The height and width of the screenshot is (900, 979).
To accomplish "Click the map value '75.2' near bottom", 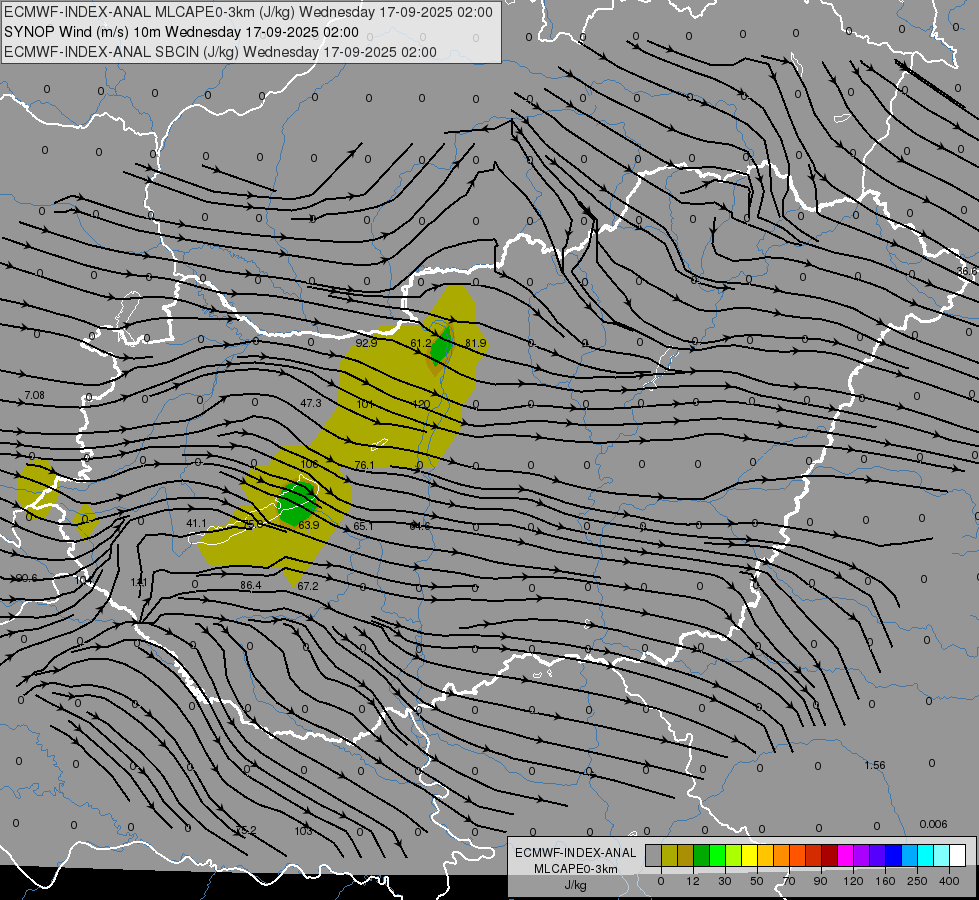I will click(246, 830).
